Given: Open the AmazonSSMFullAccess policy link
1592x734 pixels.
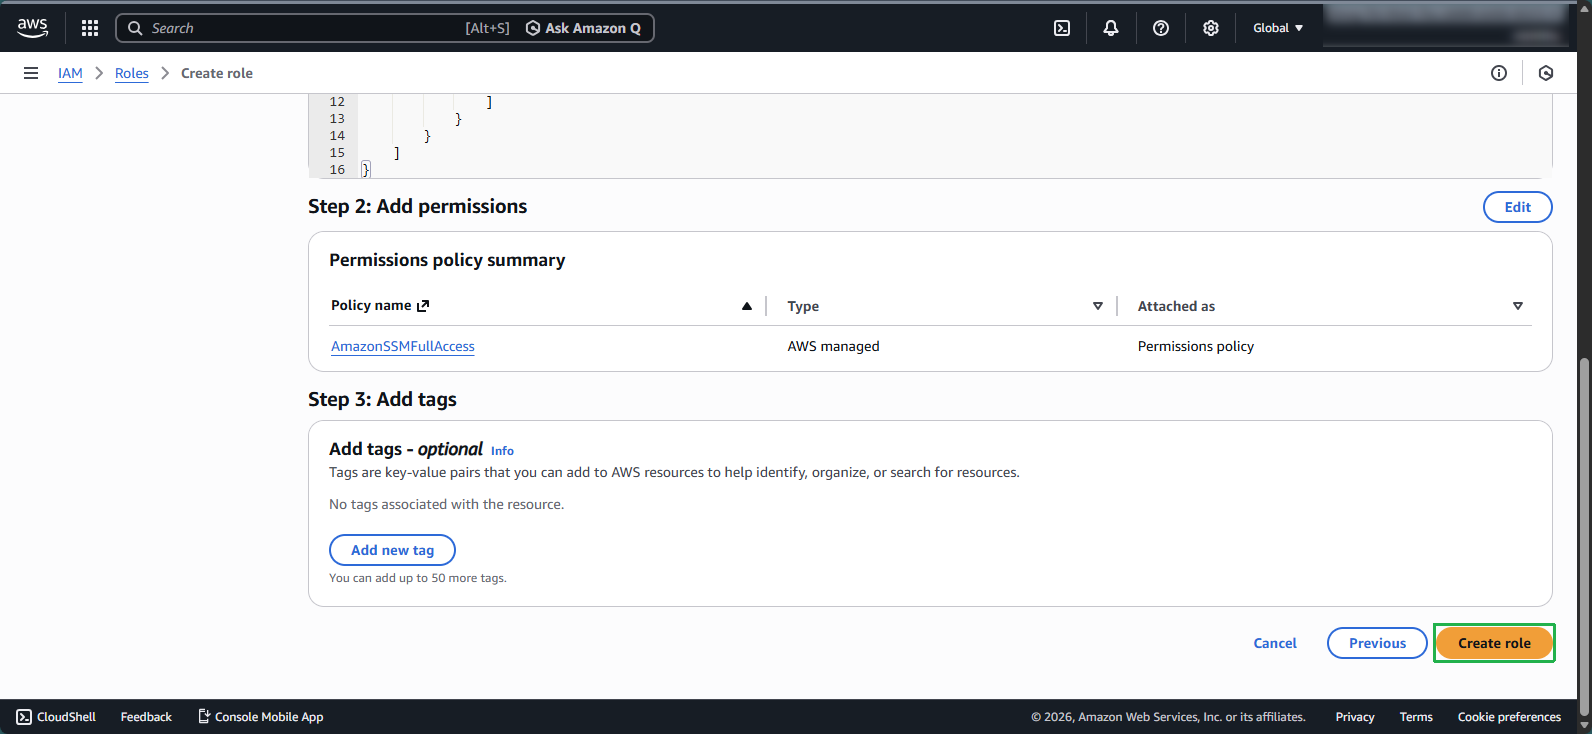Looking at the screenshot, I should click(x=403, y=346).
